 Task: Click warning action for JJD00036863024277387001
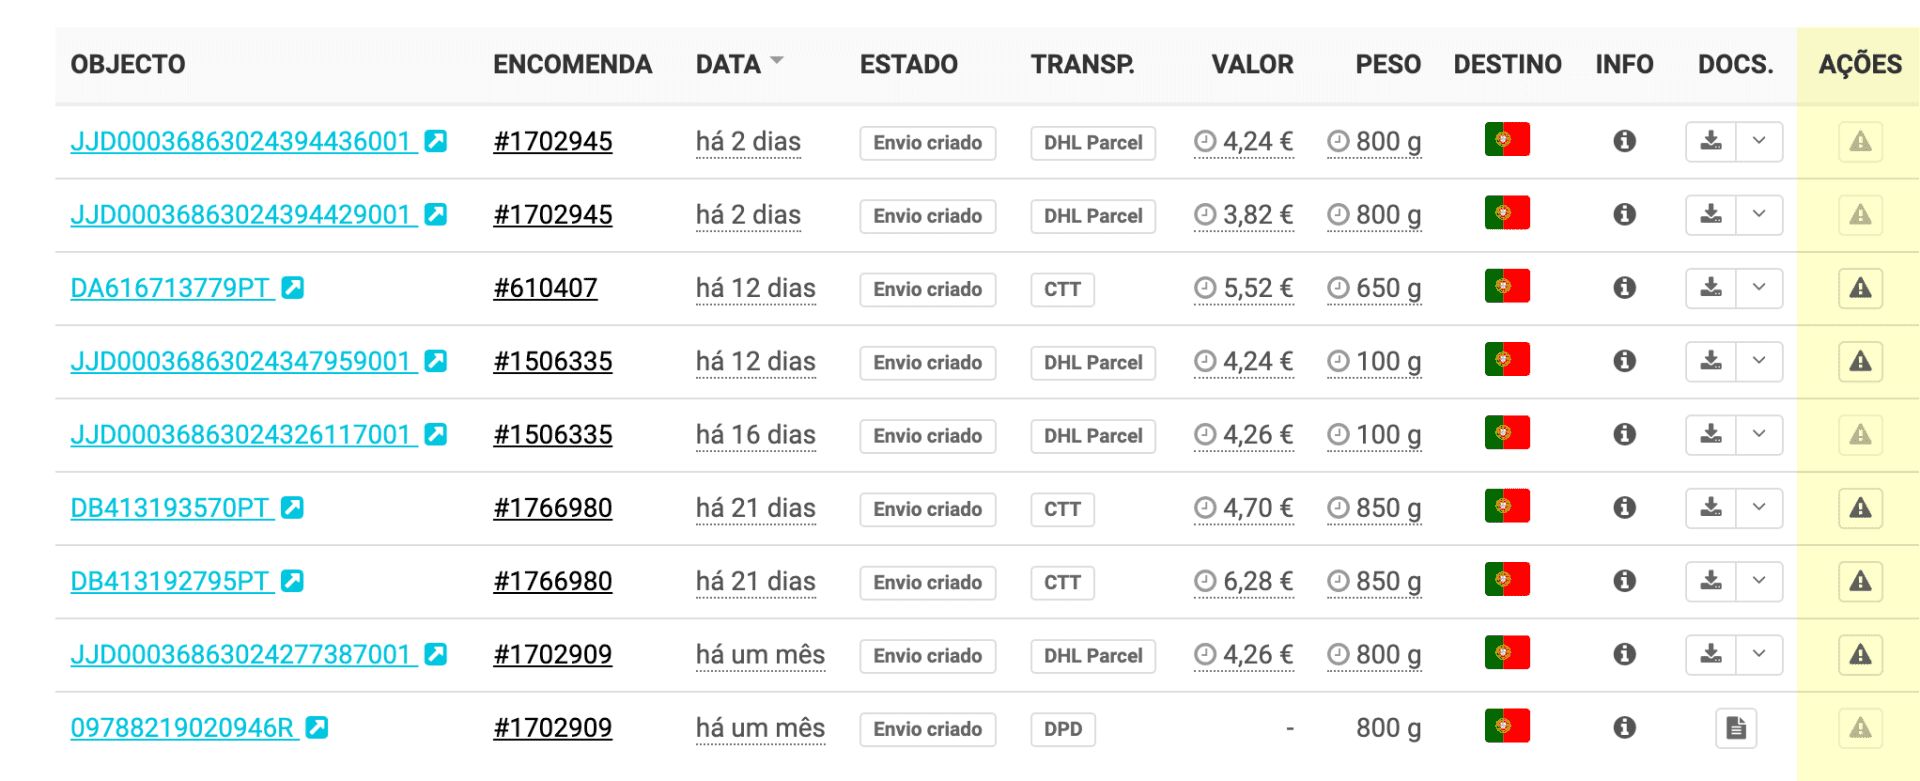click(1860, 655)
